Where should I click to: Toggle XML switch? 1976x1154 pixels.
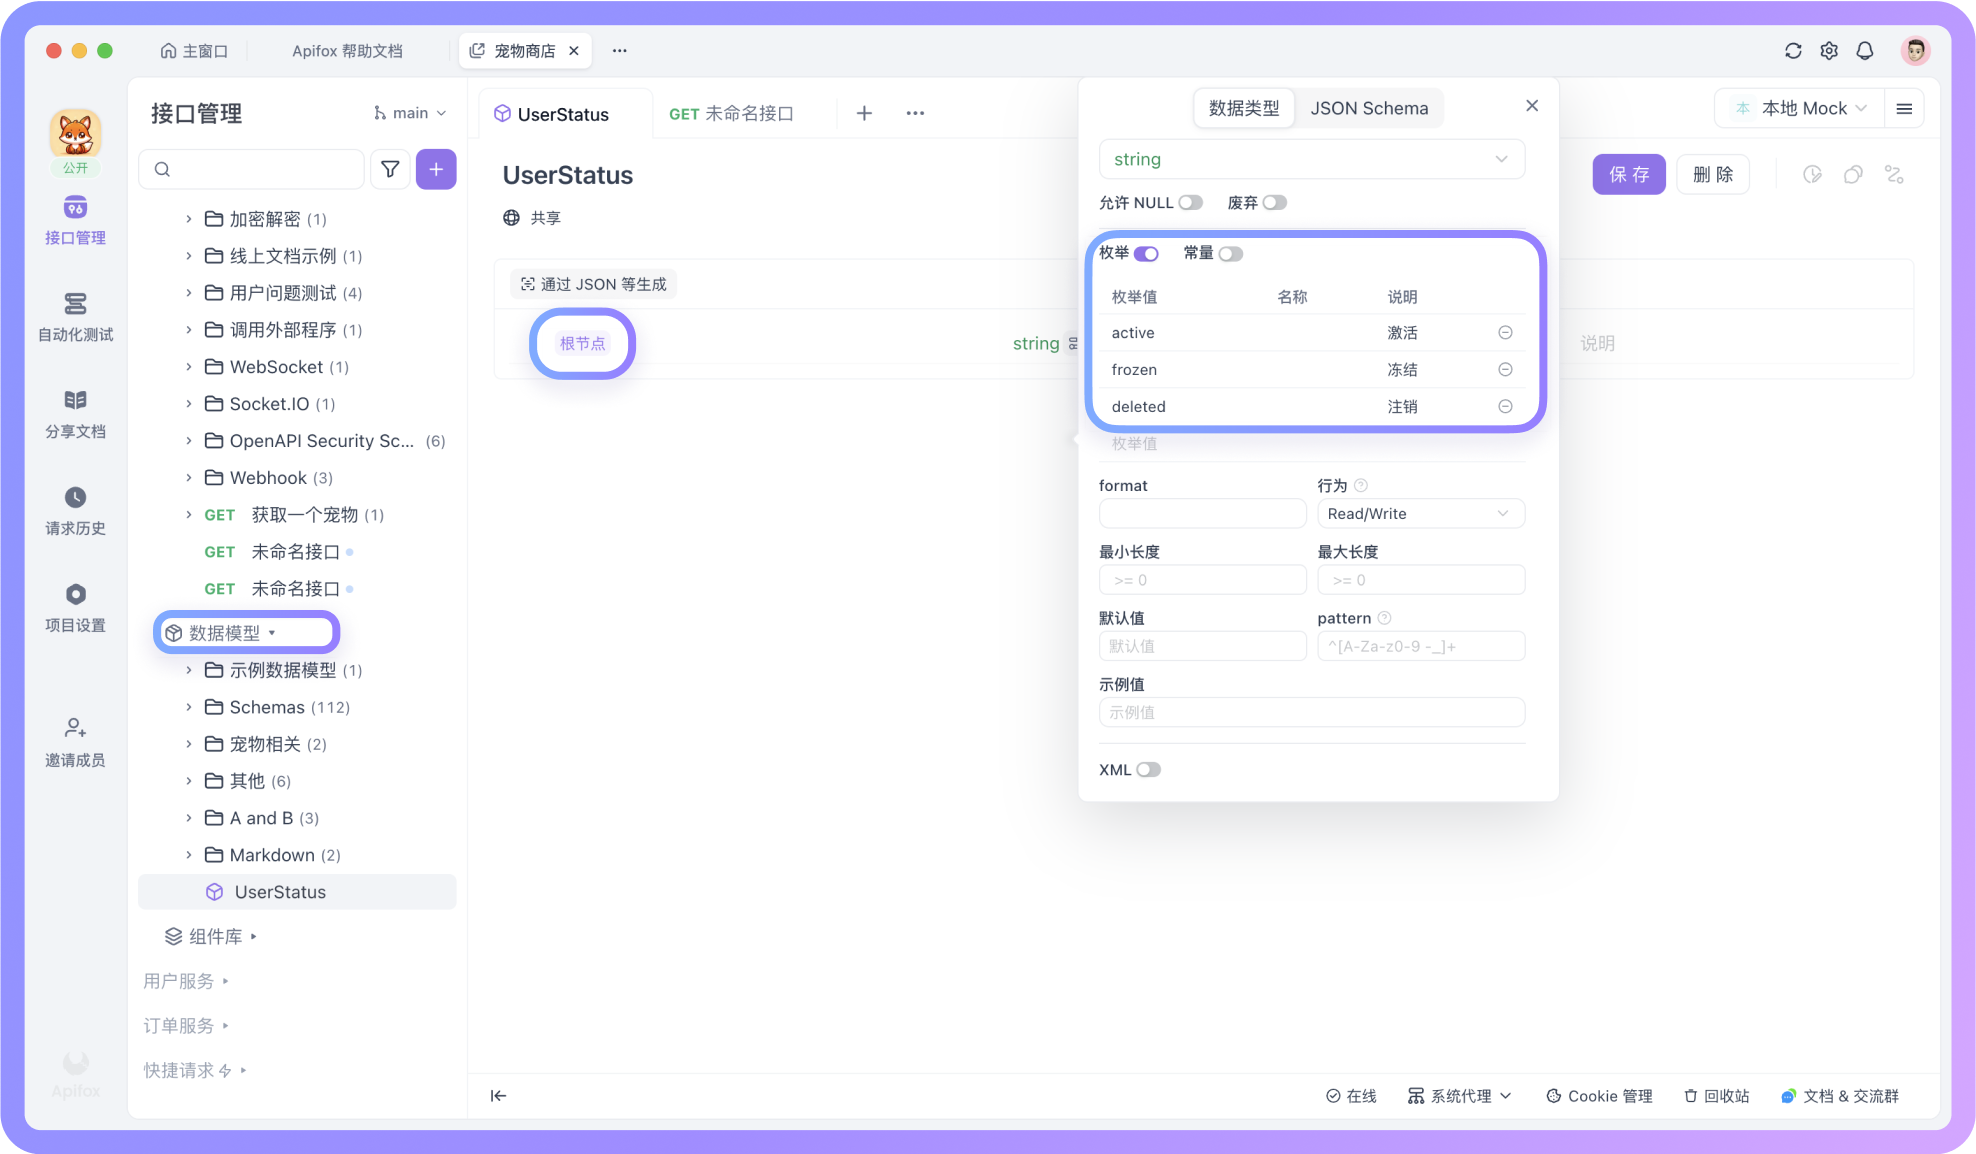click(x=1148, y=770)
